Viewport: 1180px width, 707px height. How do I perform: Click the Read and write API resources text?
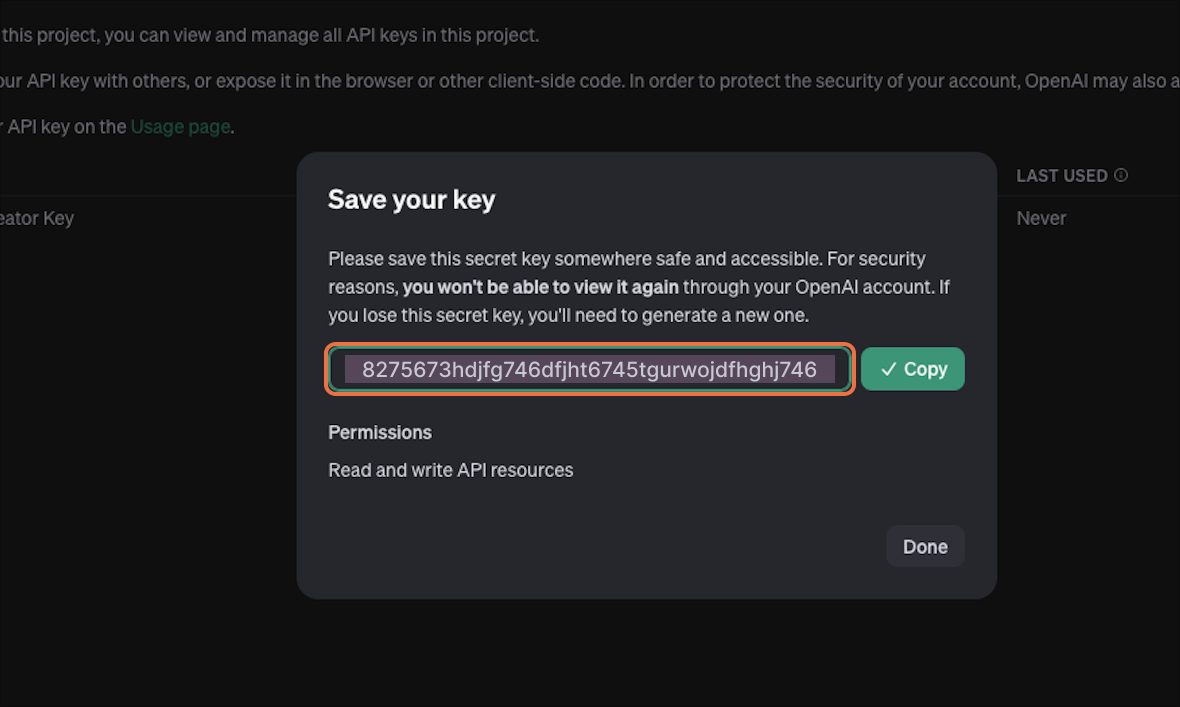450,470
